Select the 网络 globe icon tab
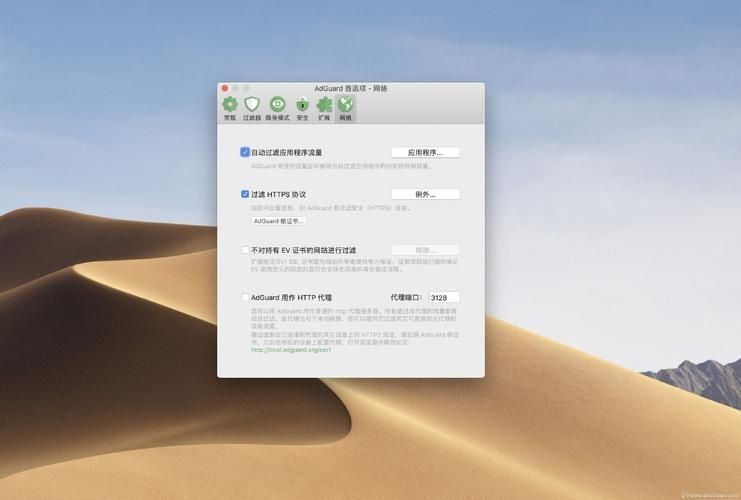Screen dimensions: 741x500 (345, 108)
